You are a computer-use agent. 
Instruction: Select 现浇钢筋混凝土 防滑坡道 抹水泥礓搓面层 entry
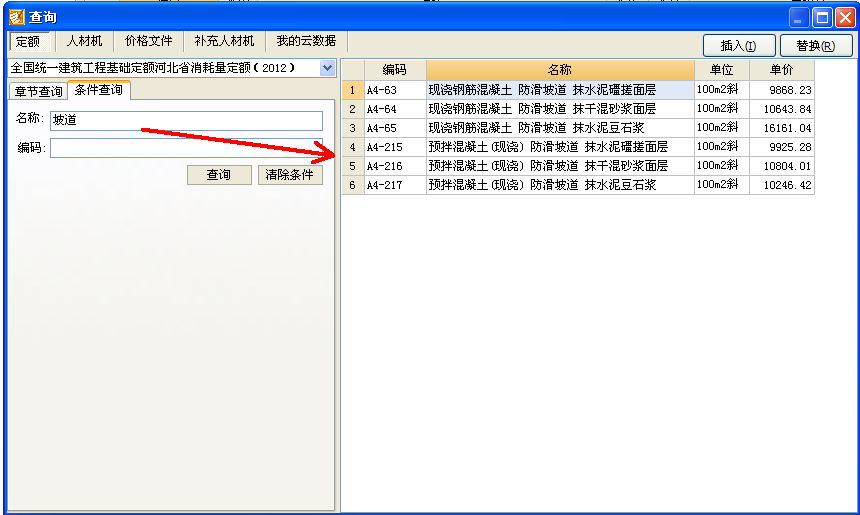tap(560, 90)
